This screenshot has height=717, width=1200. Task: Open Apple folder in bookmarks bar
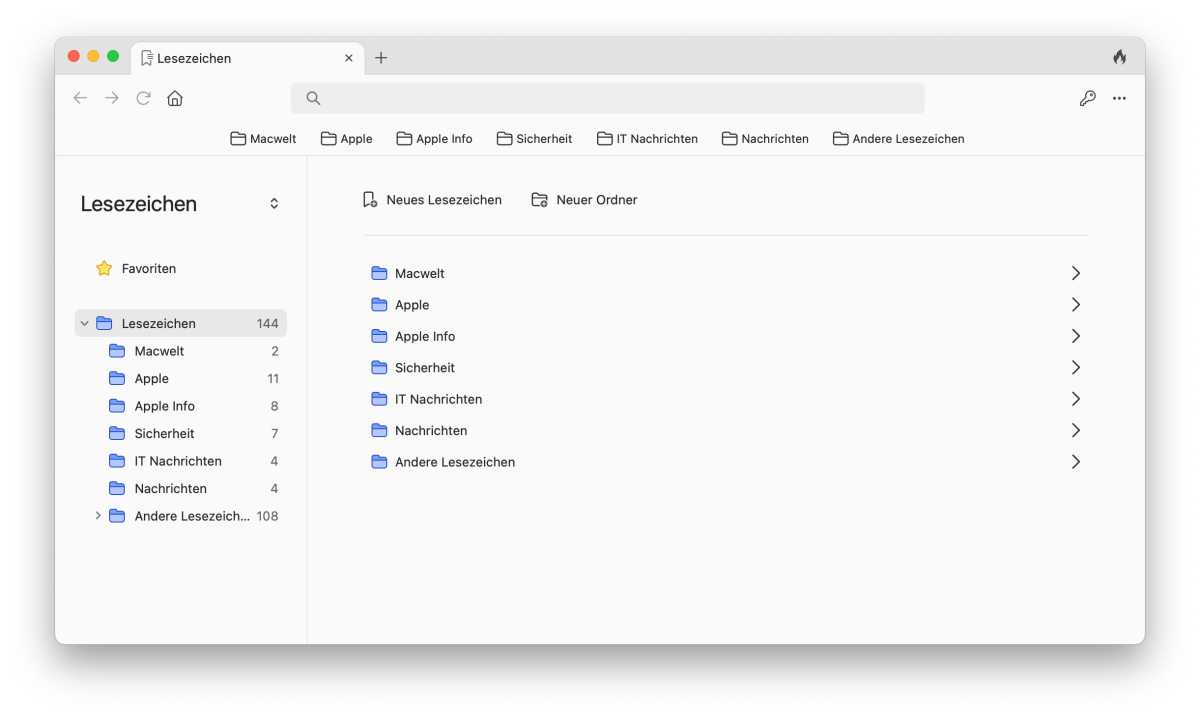tap(346, 139)
